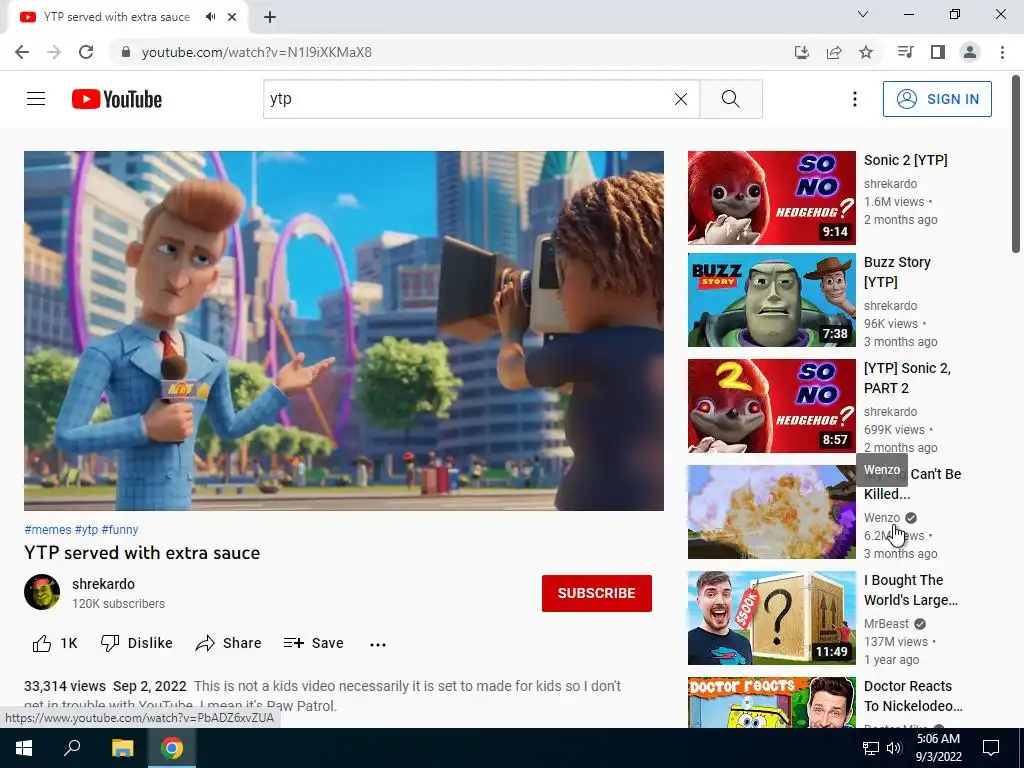Click the magnifier search button
This screenshot has height=768, width=1024.
pyautogui.click(x=731, y=99)
